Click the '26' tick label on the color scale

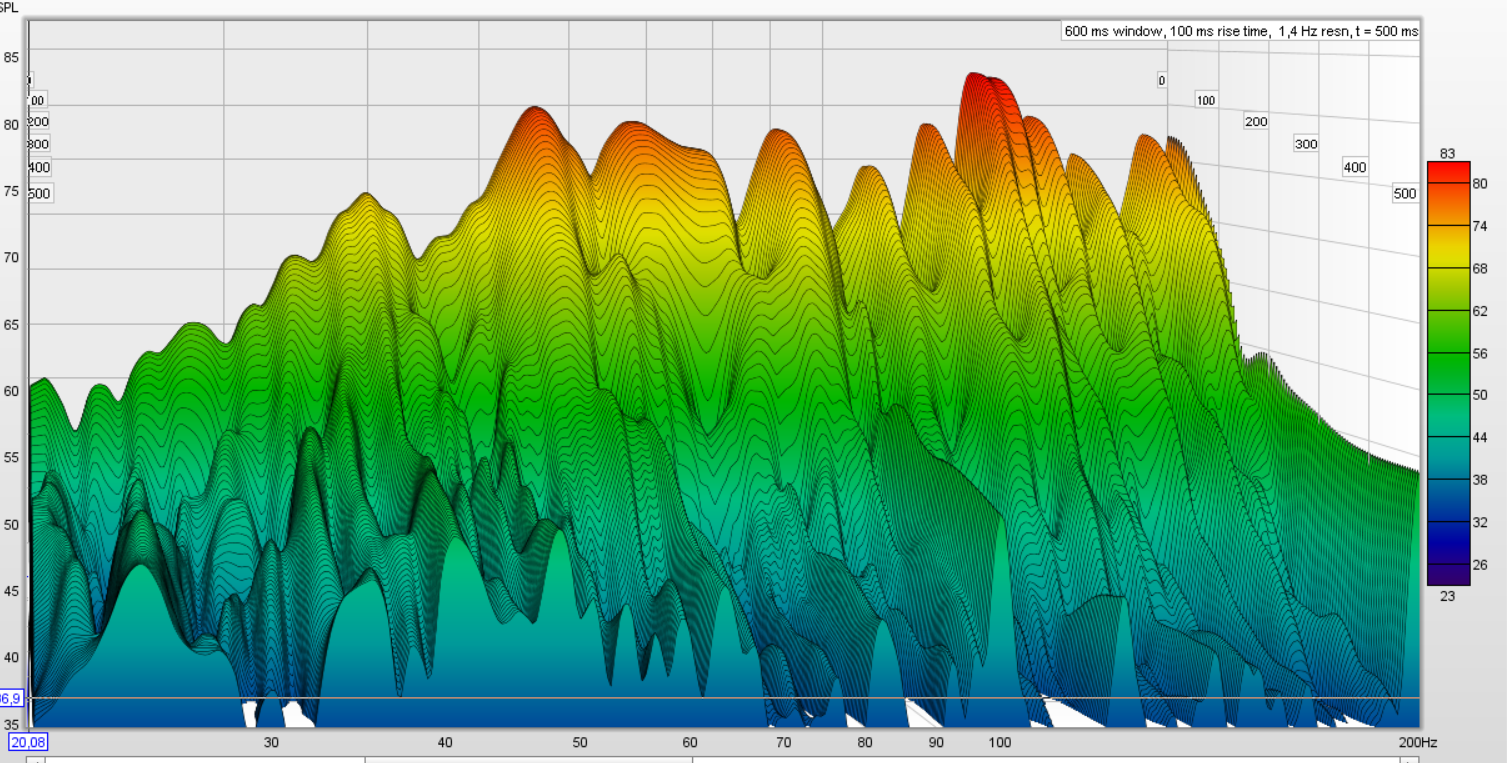point(1480,564)
